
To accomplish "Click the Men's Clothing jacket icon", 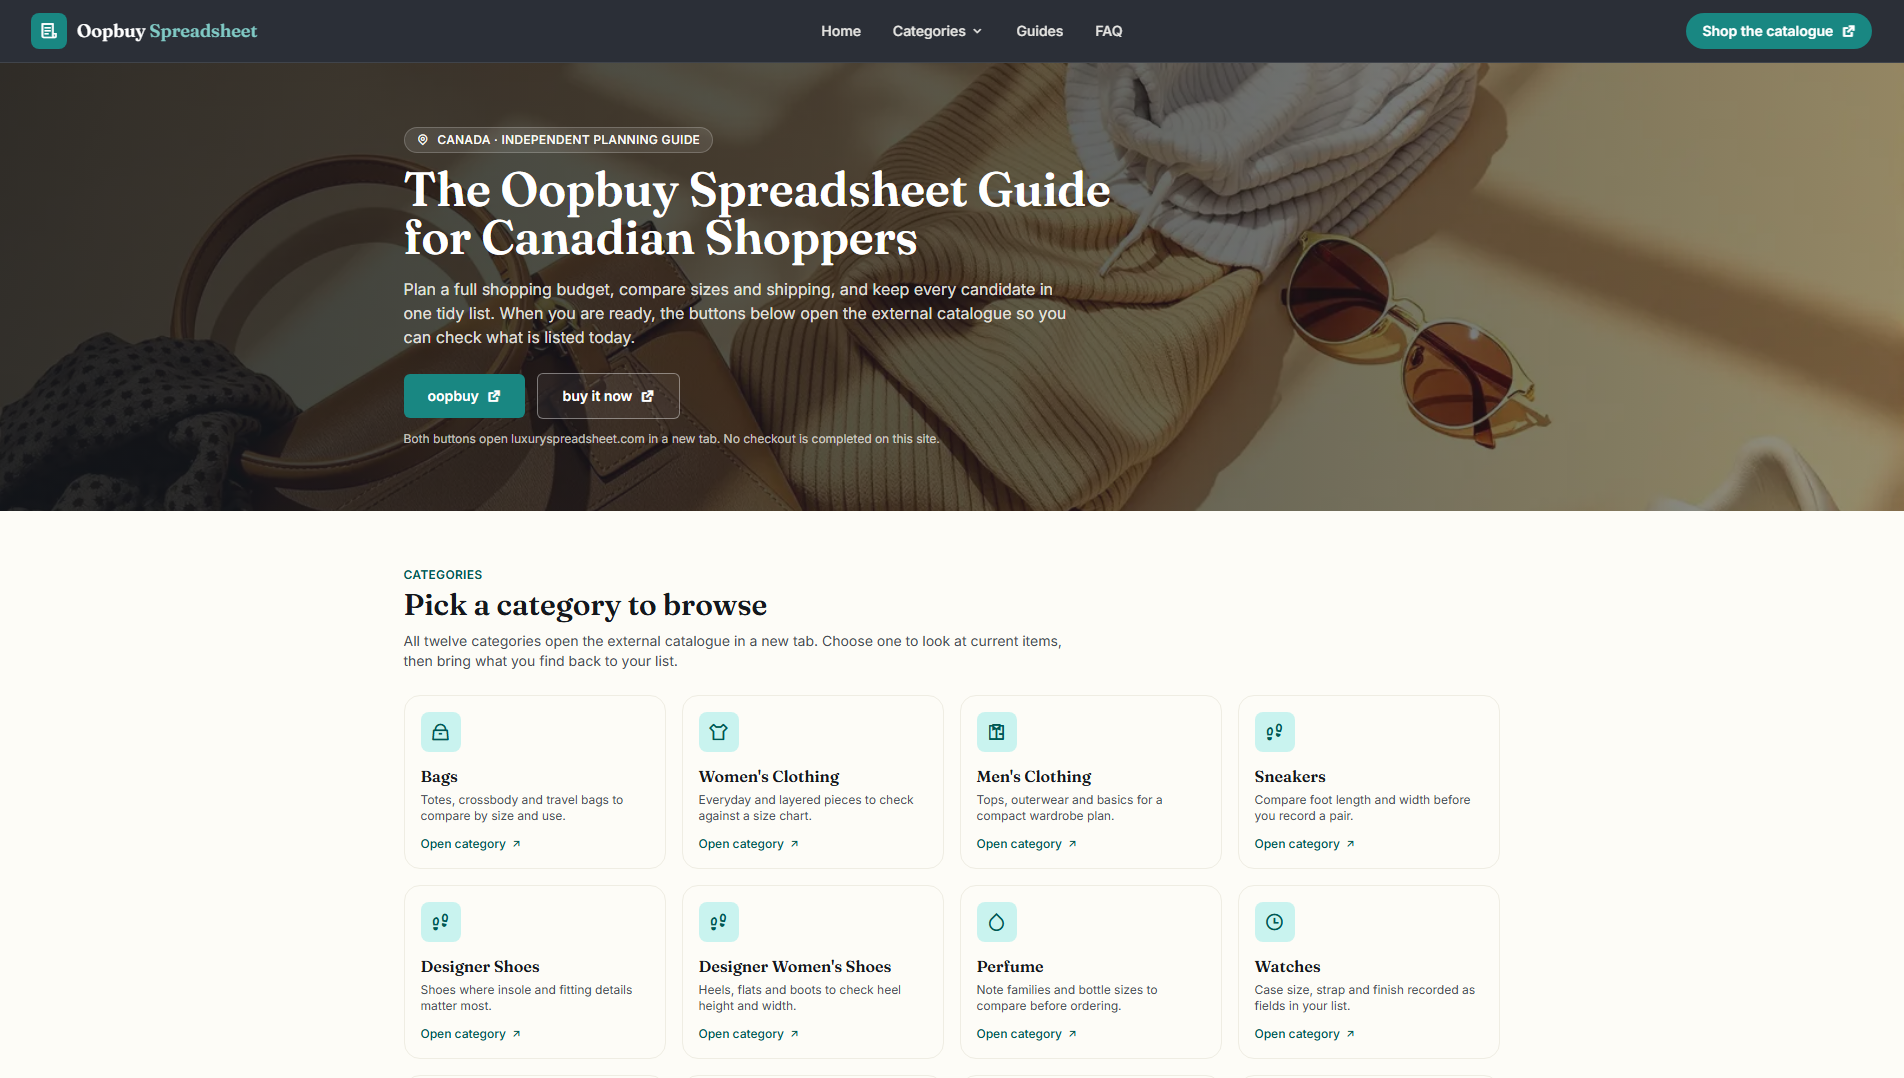I will [x=997, y=732].
